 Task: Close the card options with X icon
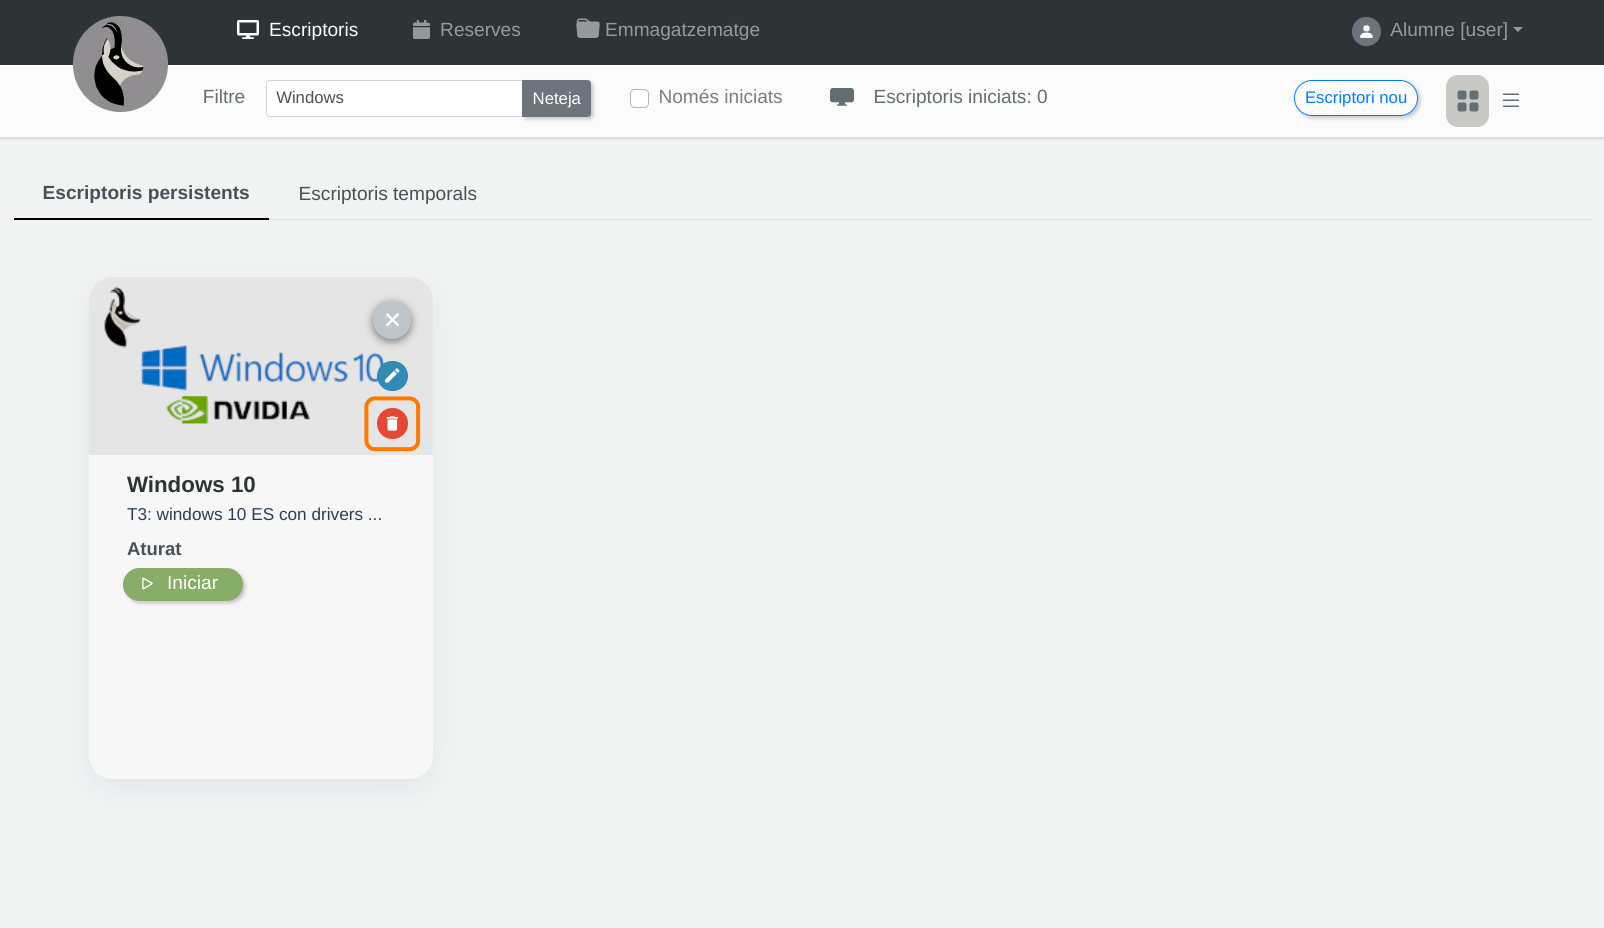pos(392,320)
